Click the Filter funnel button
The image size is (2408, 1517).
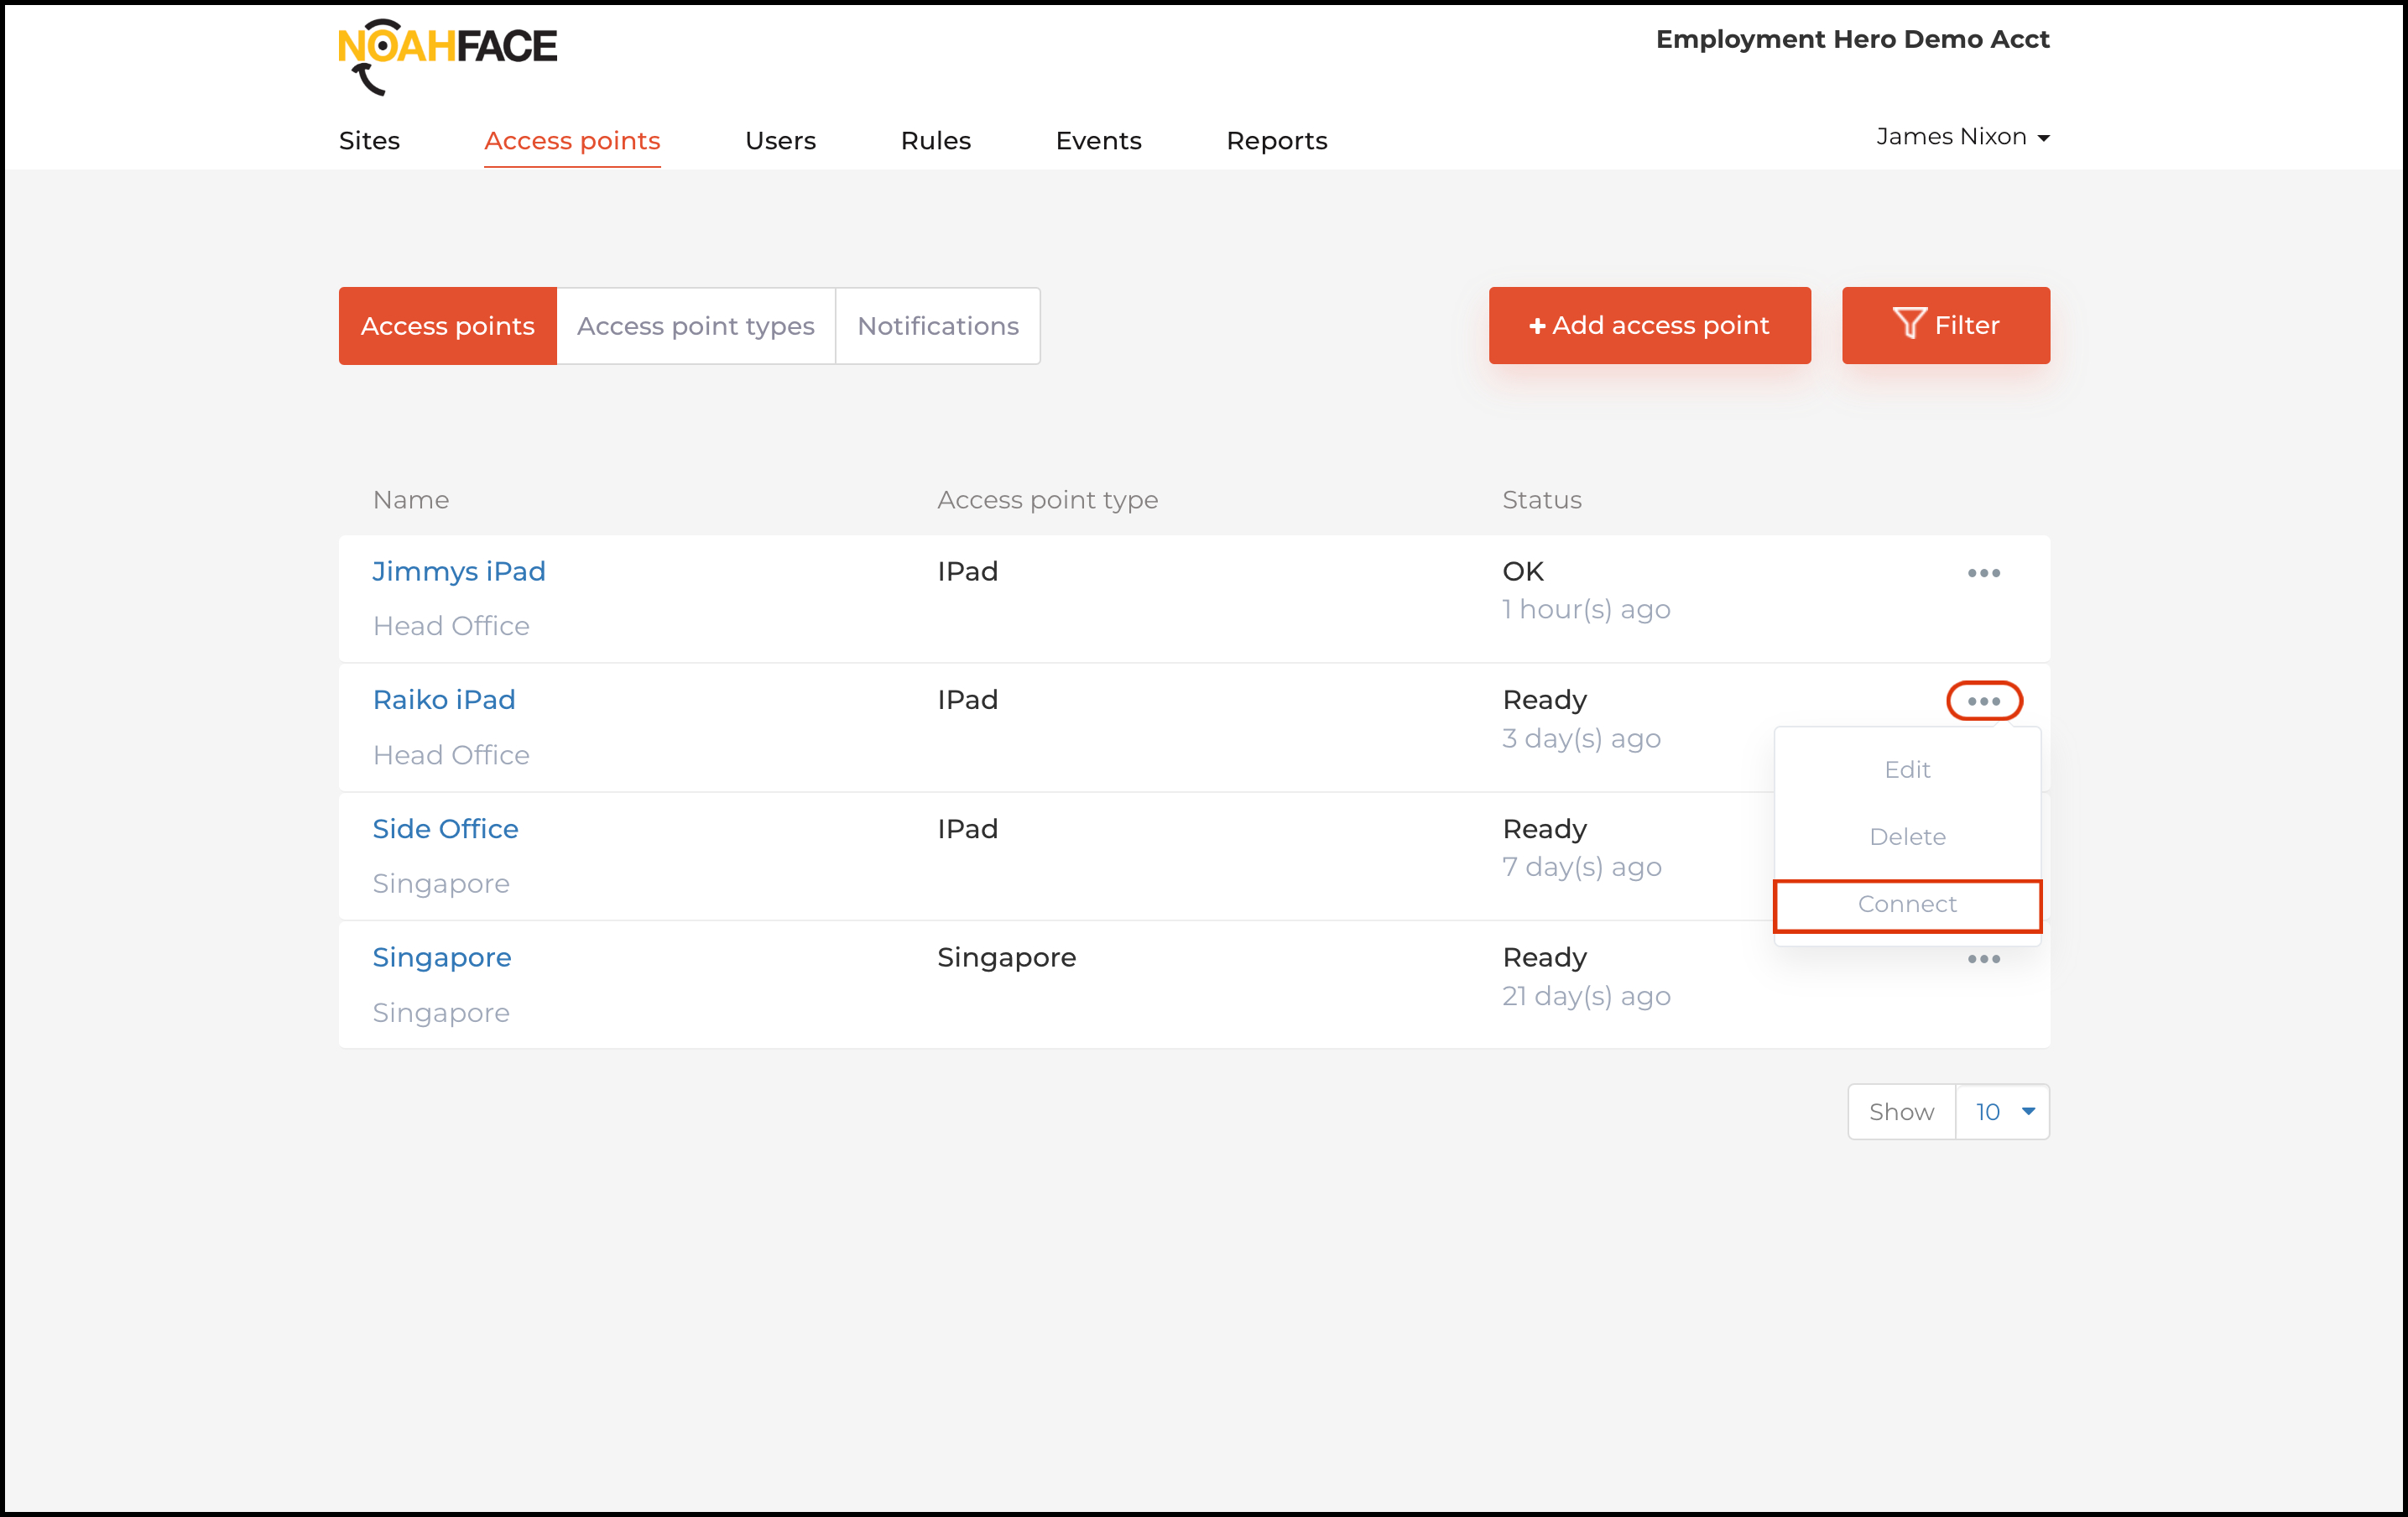click(x=1945, y=325)
